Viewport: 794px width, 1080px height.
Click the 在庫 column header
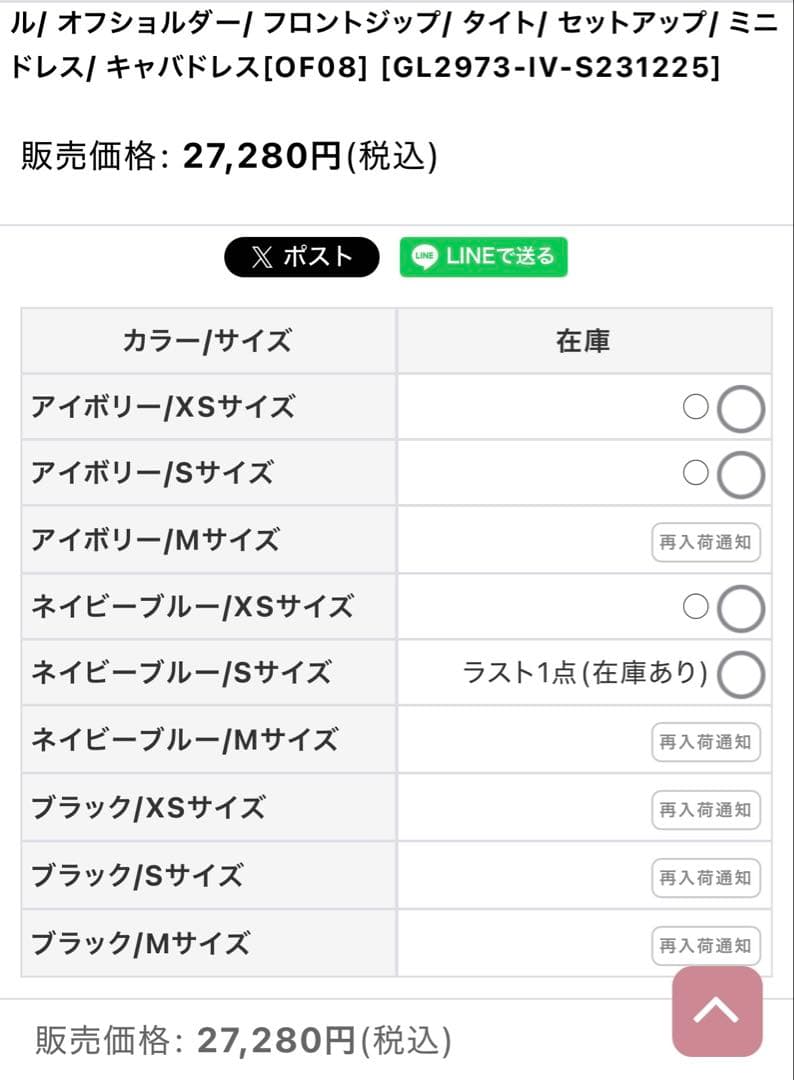point(583,341)
